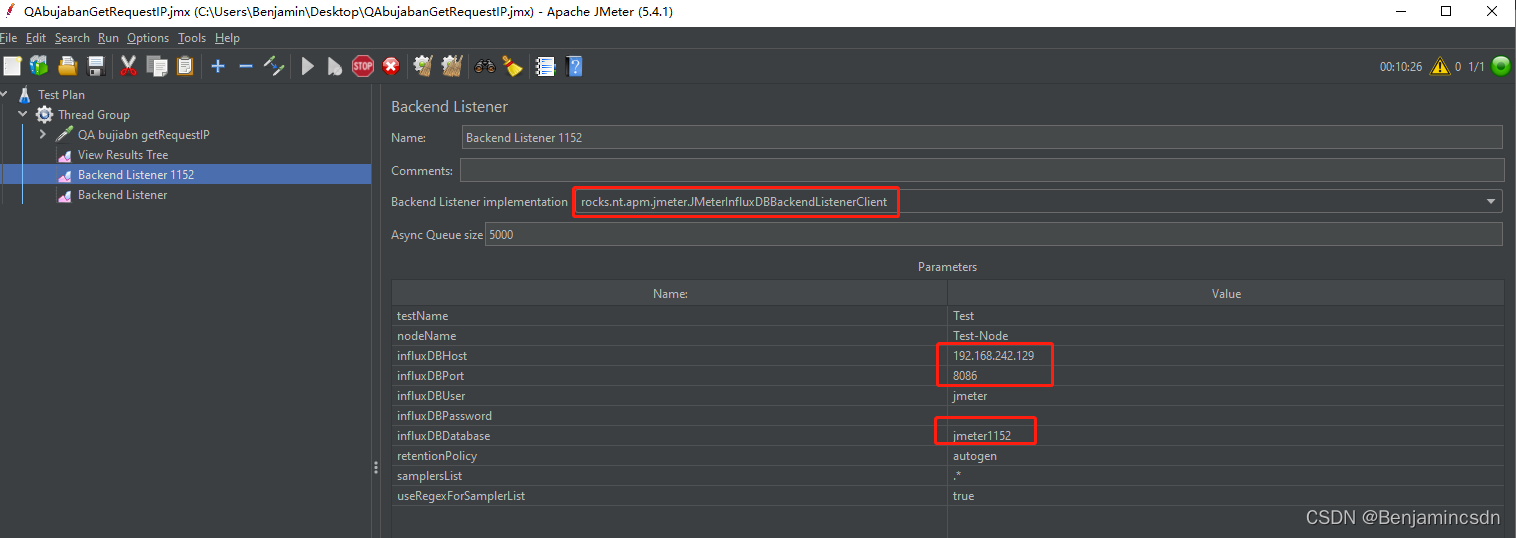Reset search with yellow broom icon

coord(513,66)
